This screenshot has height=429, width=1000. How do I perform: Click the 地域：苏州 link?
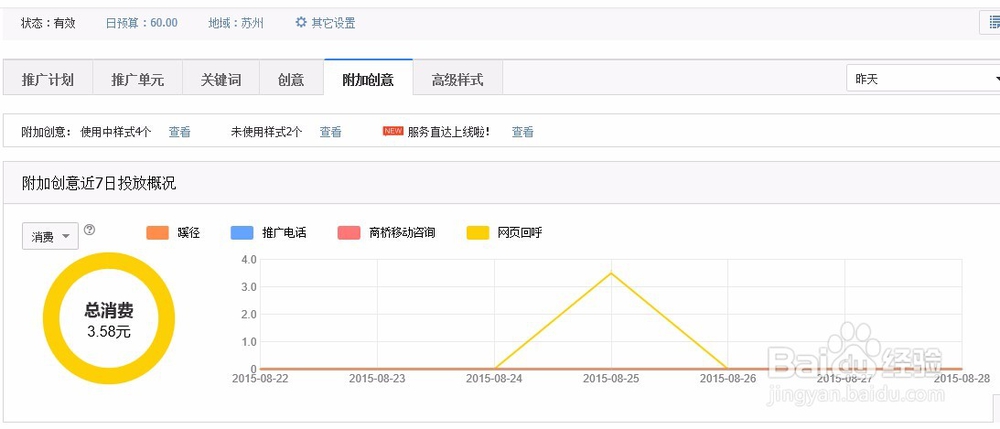[x=235, y=23]
